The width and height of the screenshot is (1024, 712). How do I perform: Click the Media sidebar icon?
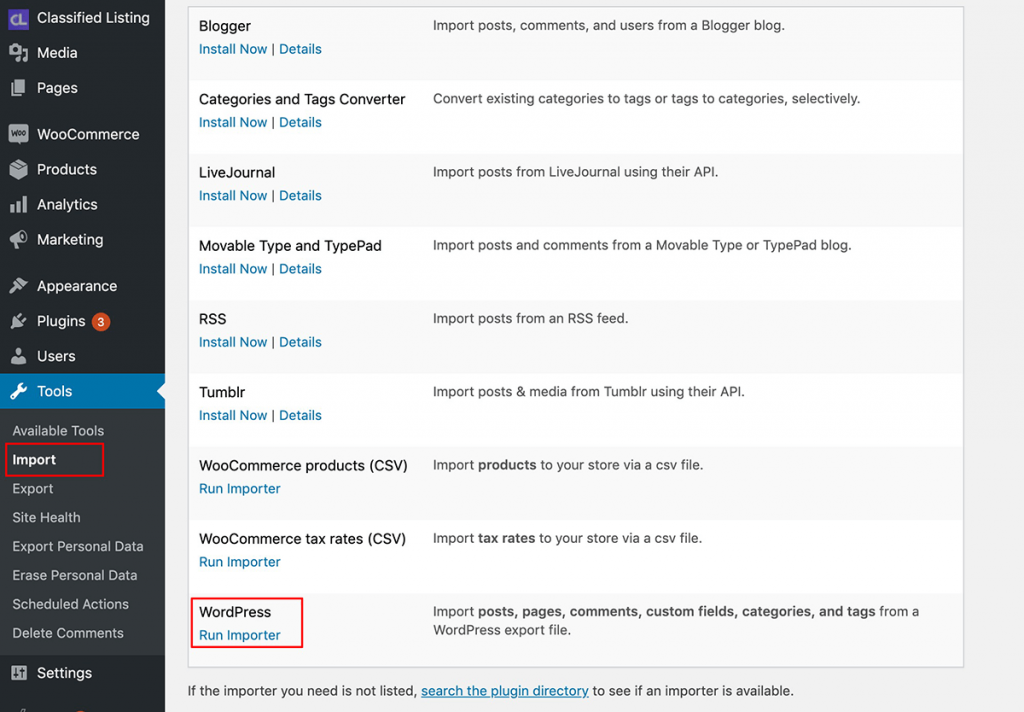(18, 53)
